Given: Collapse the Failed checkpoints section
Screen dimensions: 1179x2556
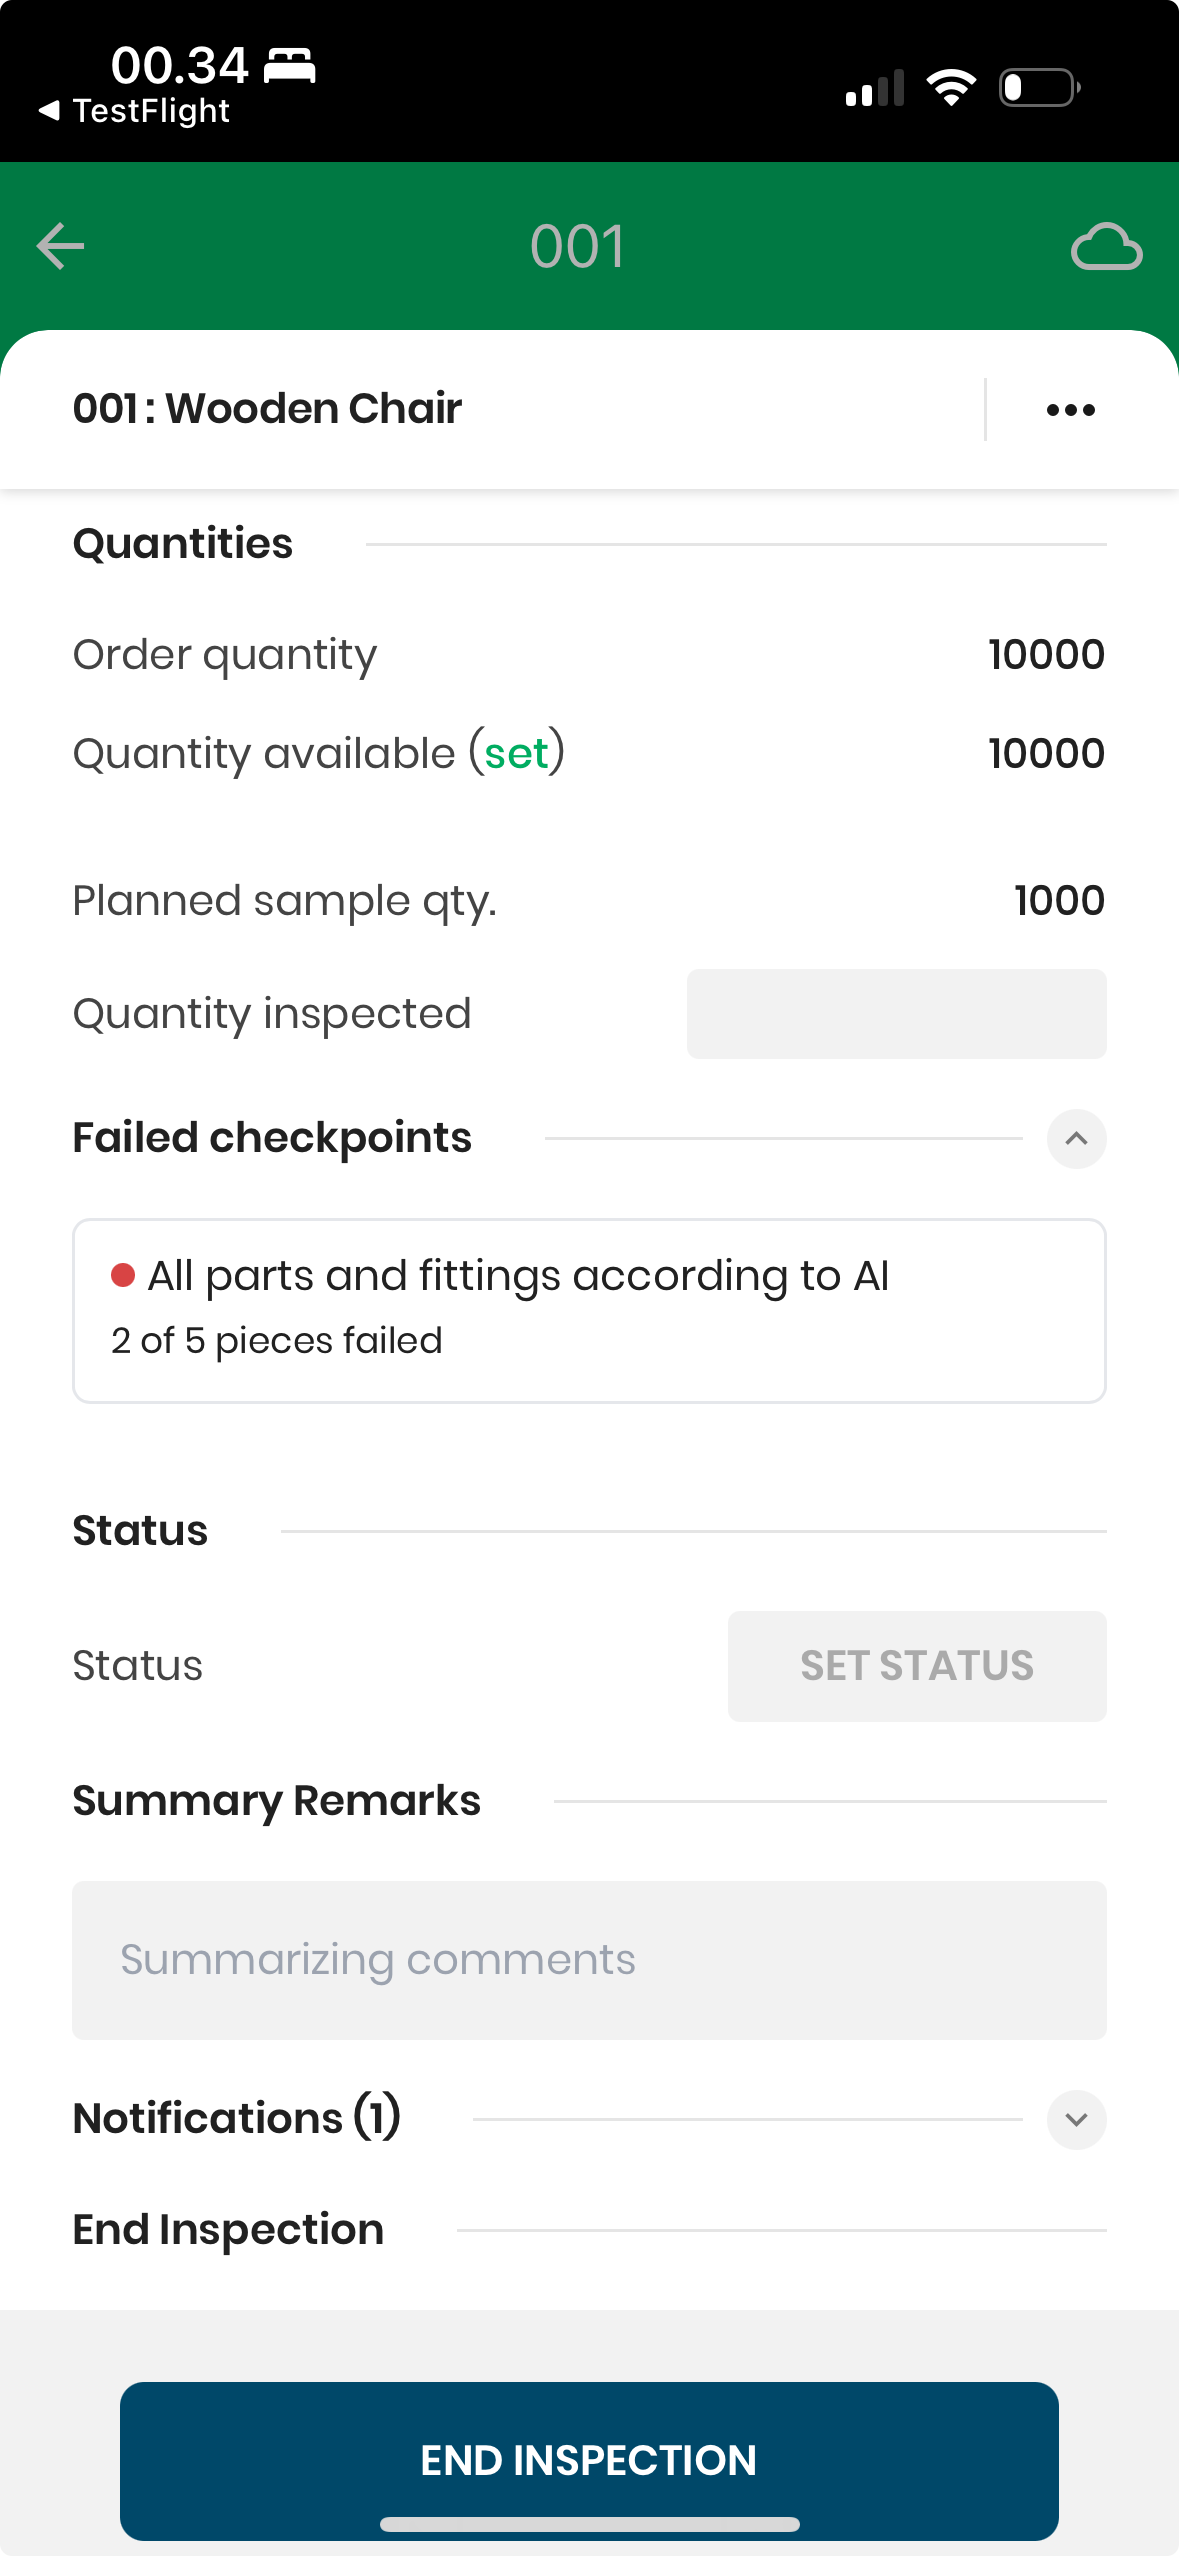Looking at the screenshot, I should pyautogui.click(x=1076, y=1138).
